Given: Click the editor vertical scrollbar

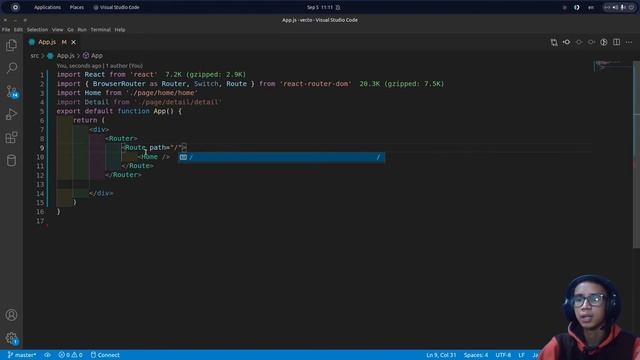Looking at the screenshot, I should (x=636, y=154).
